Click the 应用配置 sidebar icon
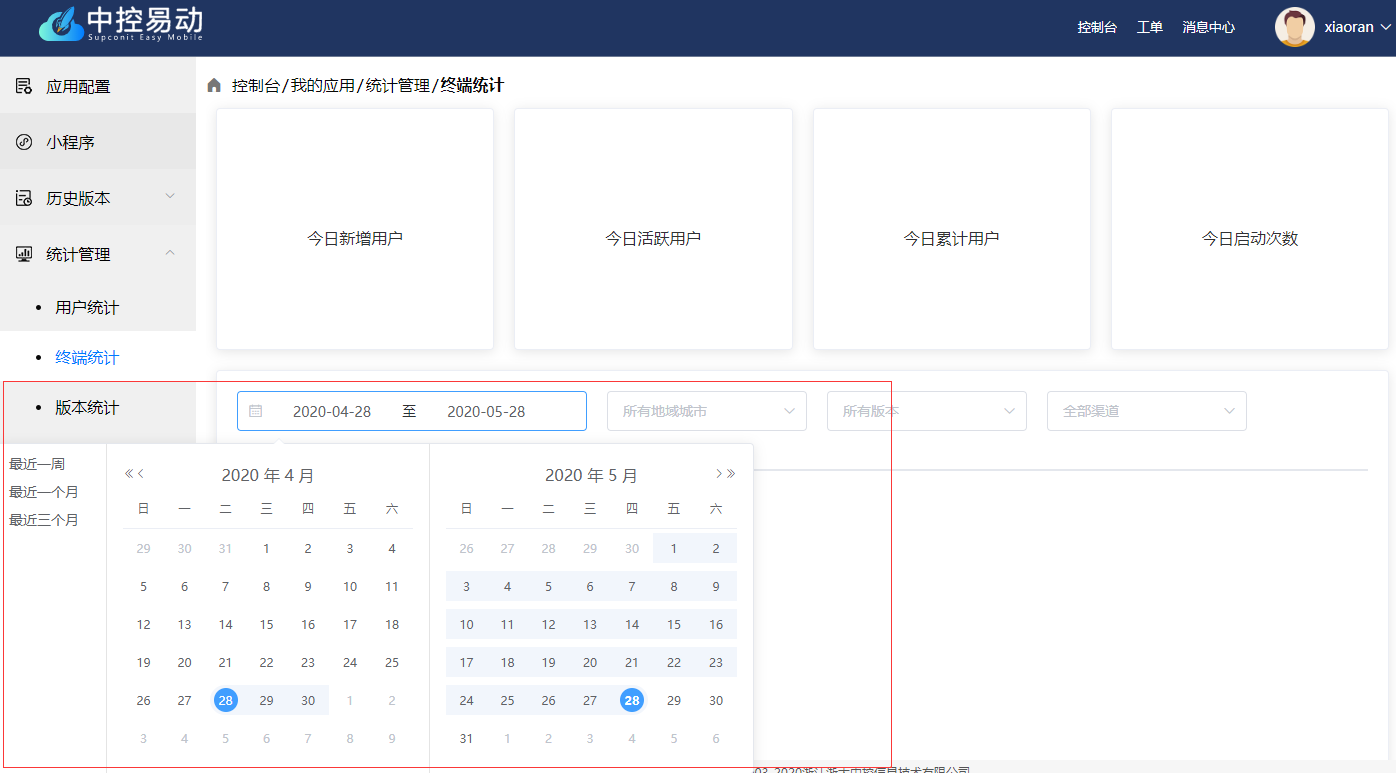1396x773 pixels. point(24,86)
